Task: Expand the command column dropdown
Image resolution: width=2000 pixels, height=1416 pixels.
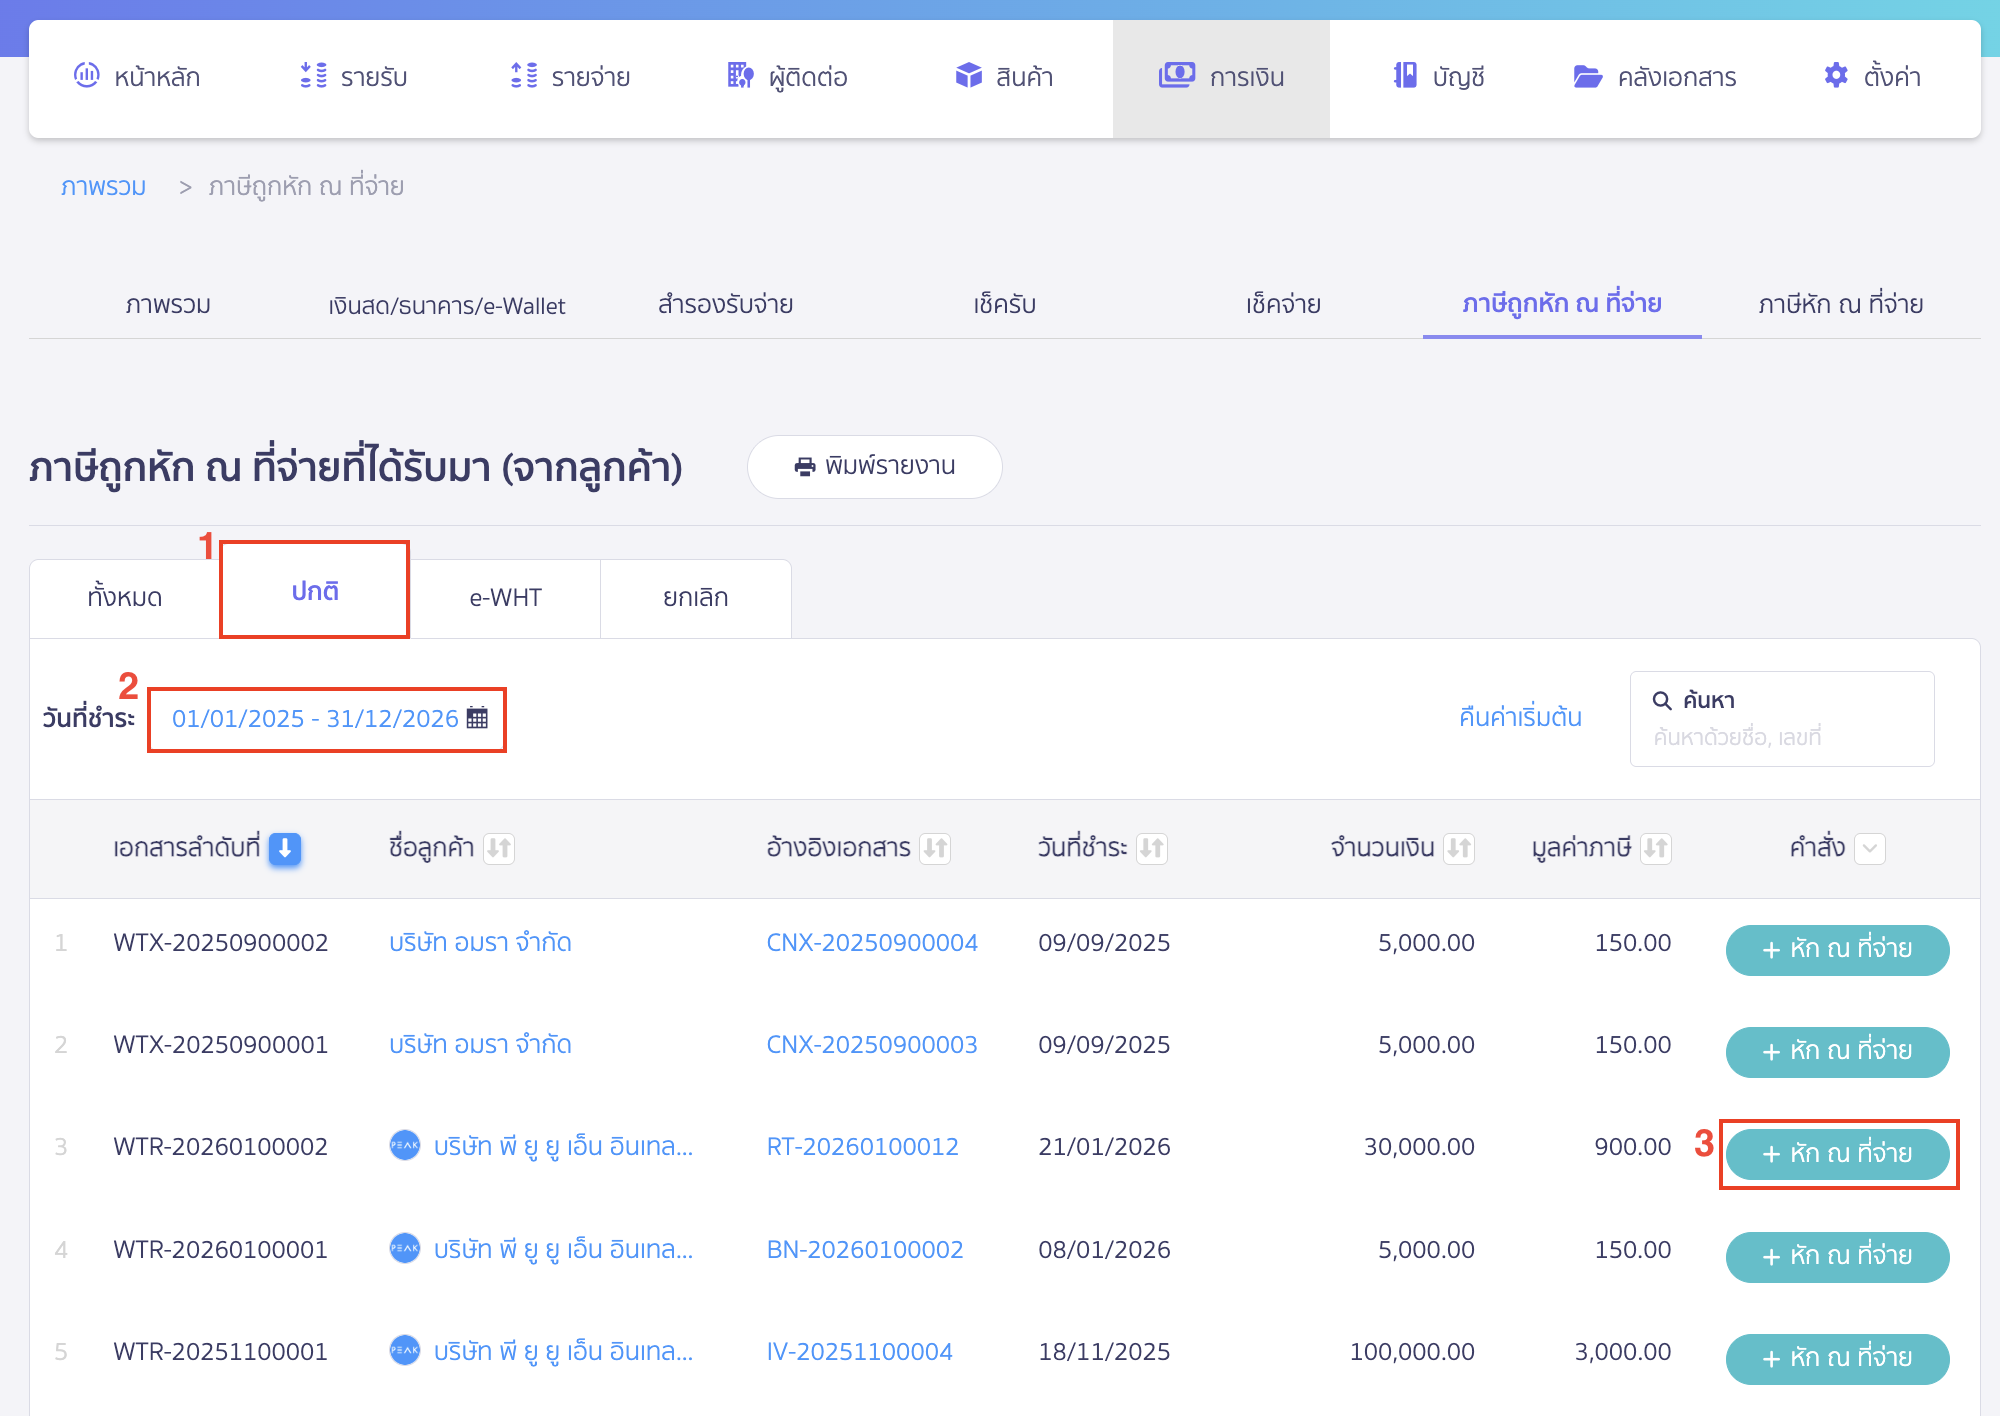Action: click(x=1870, y=848)
